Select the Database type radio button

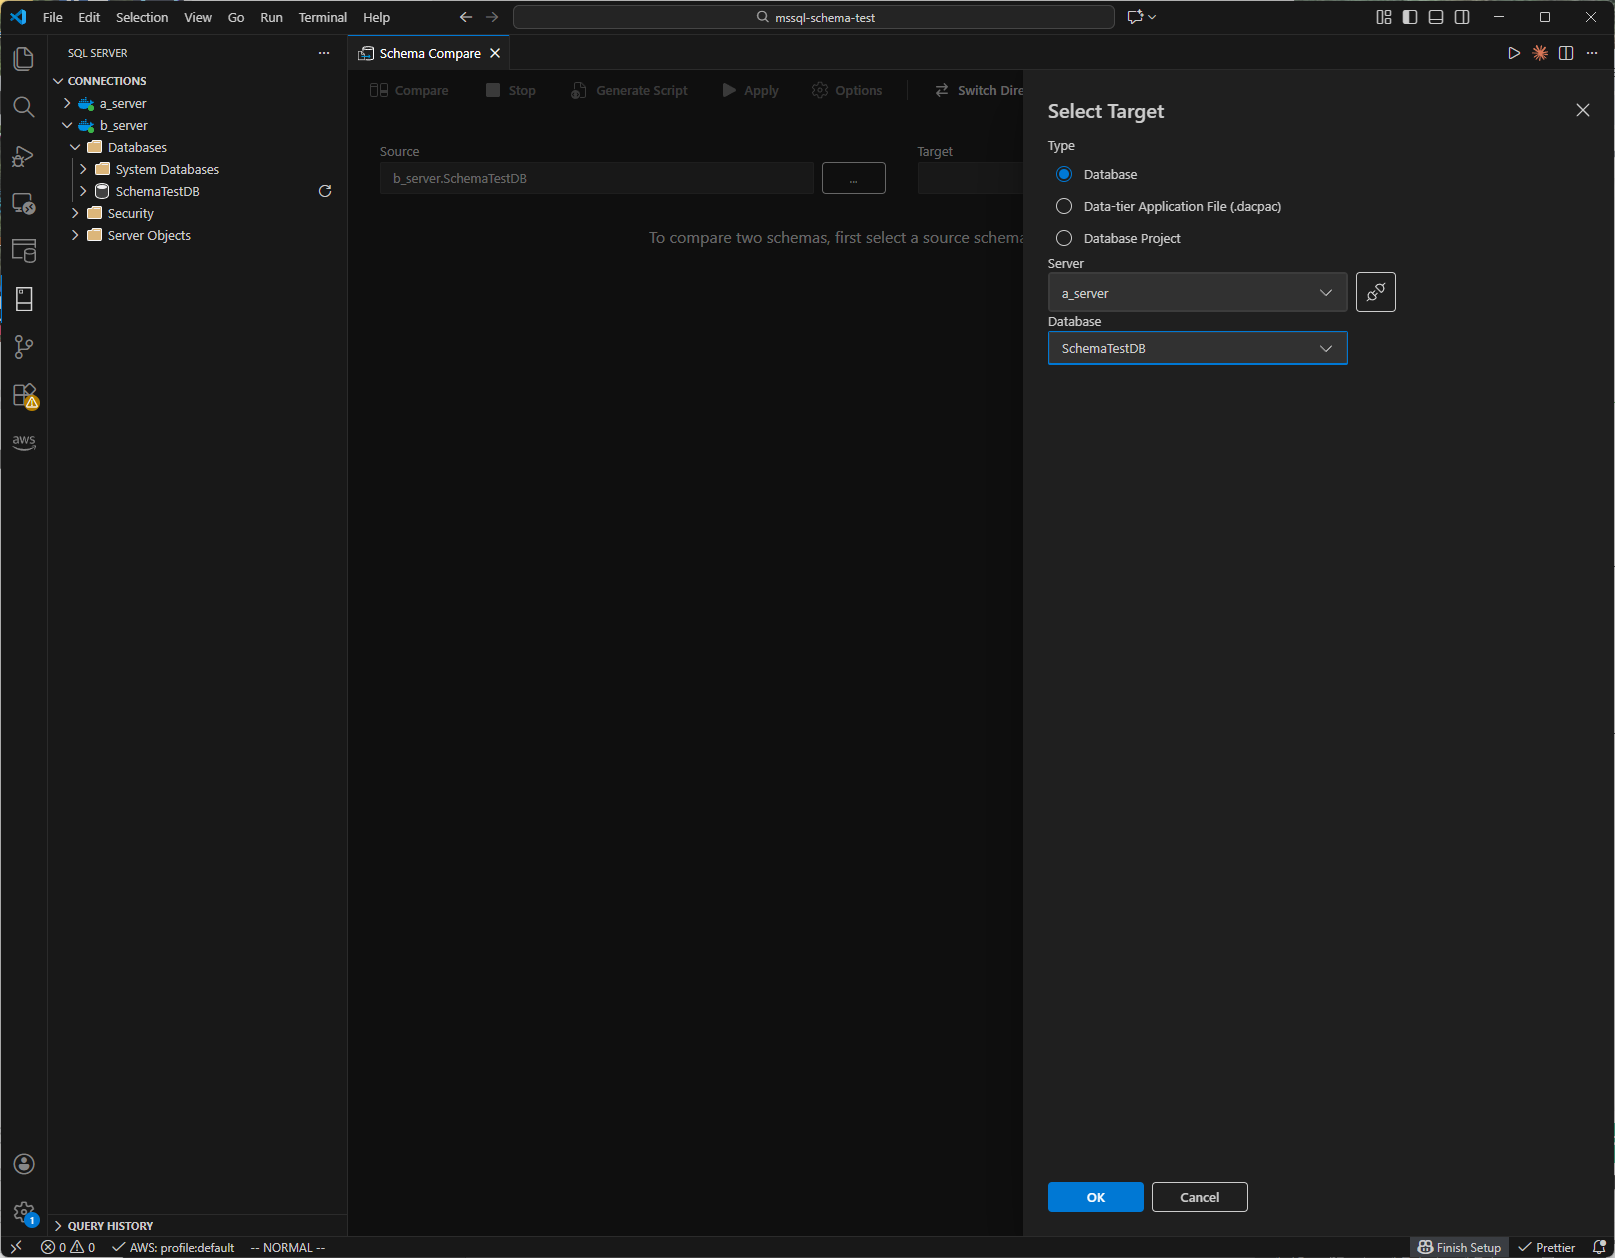(x=1064, y=174)
